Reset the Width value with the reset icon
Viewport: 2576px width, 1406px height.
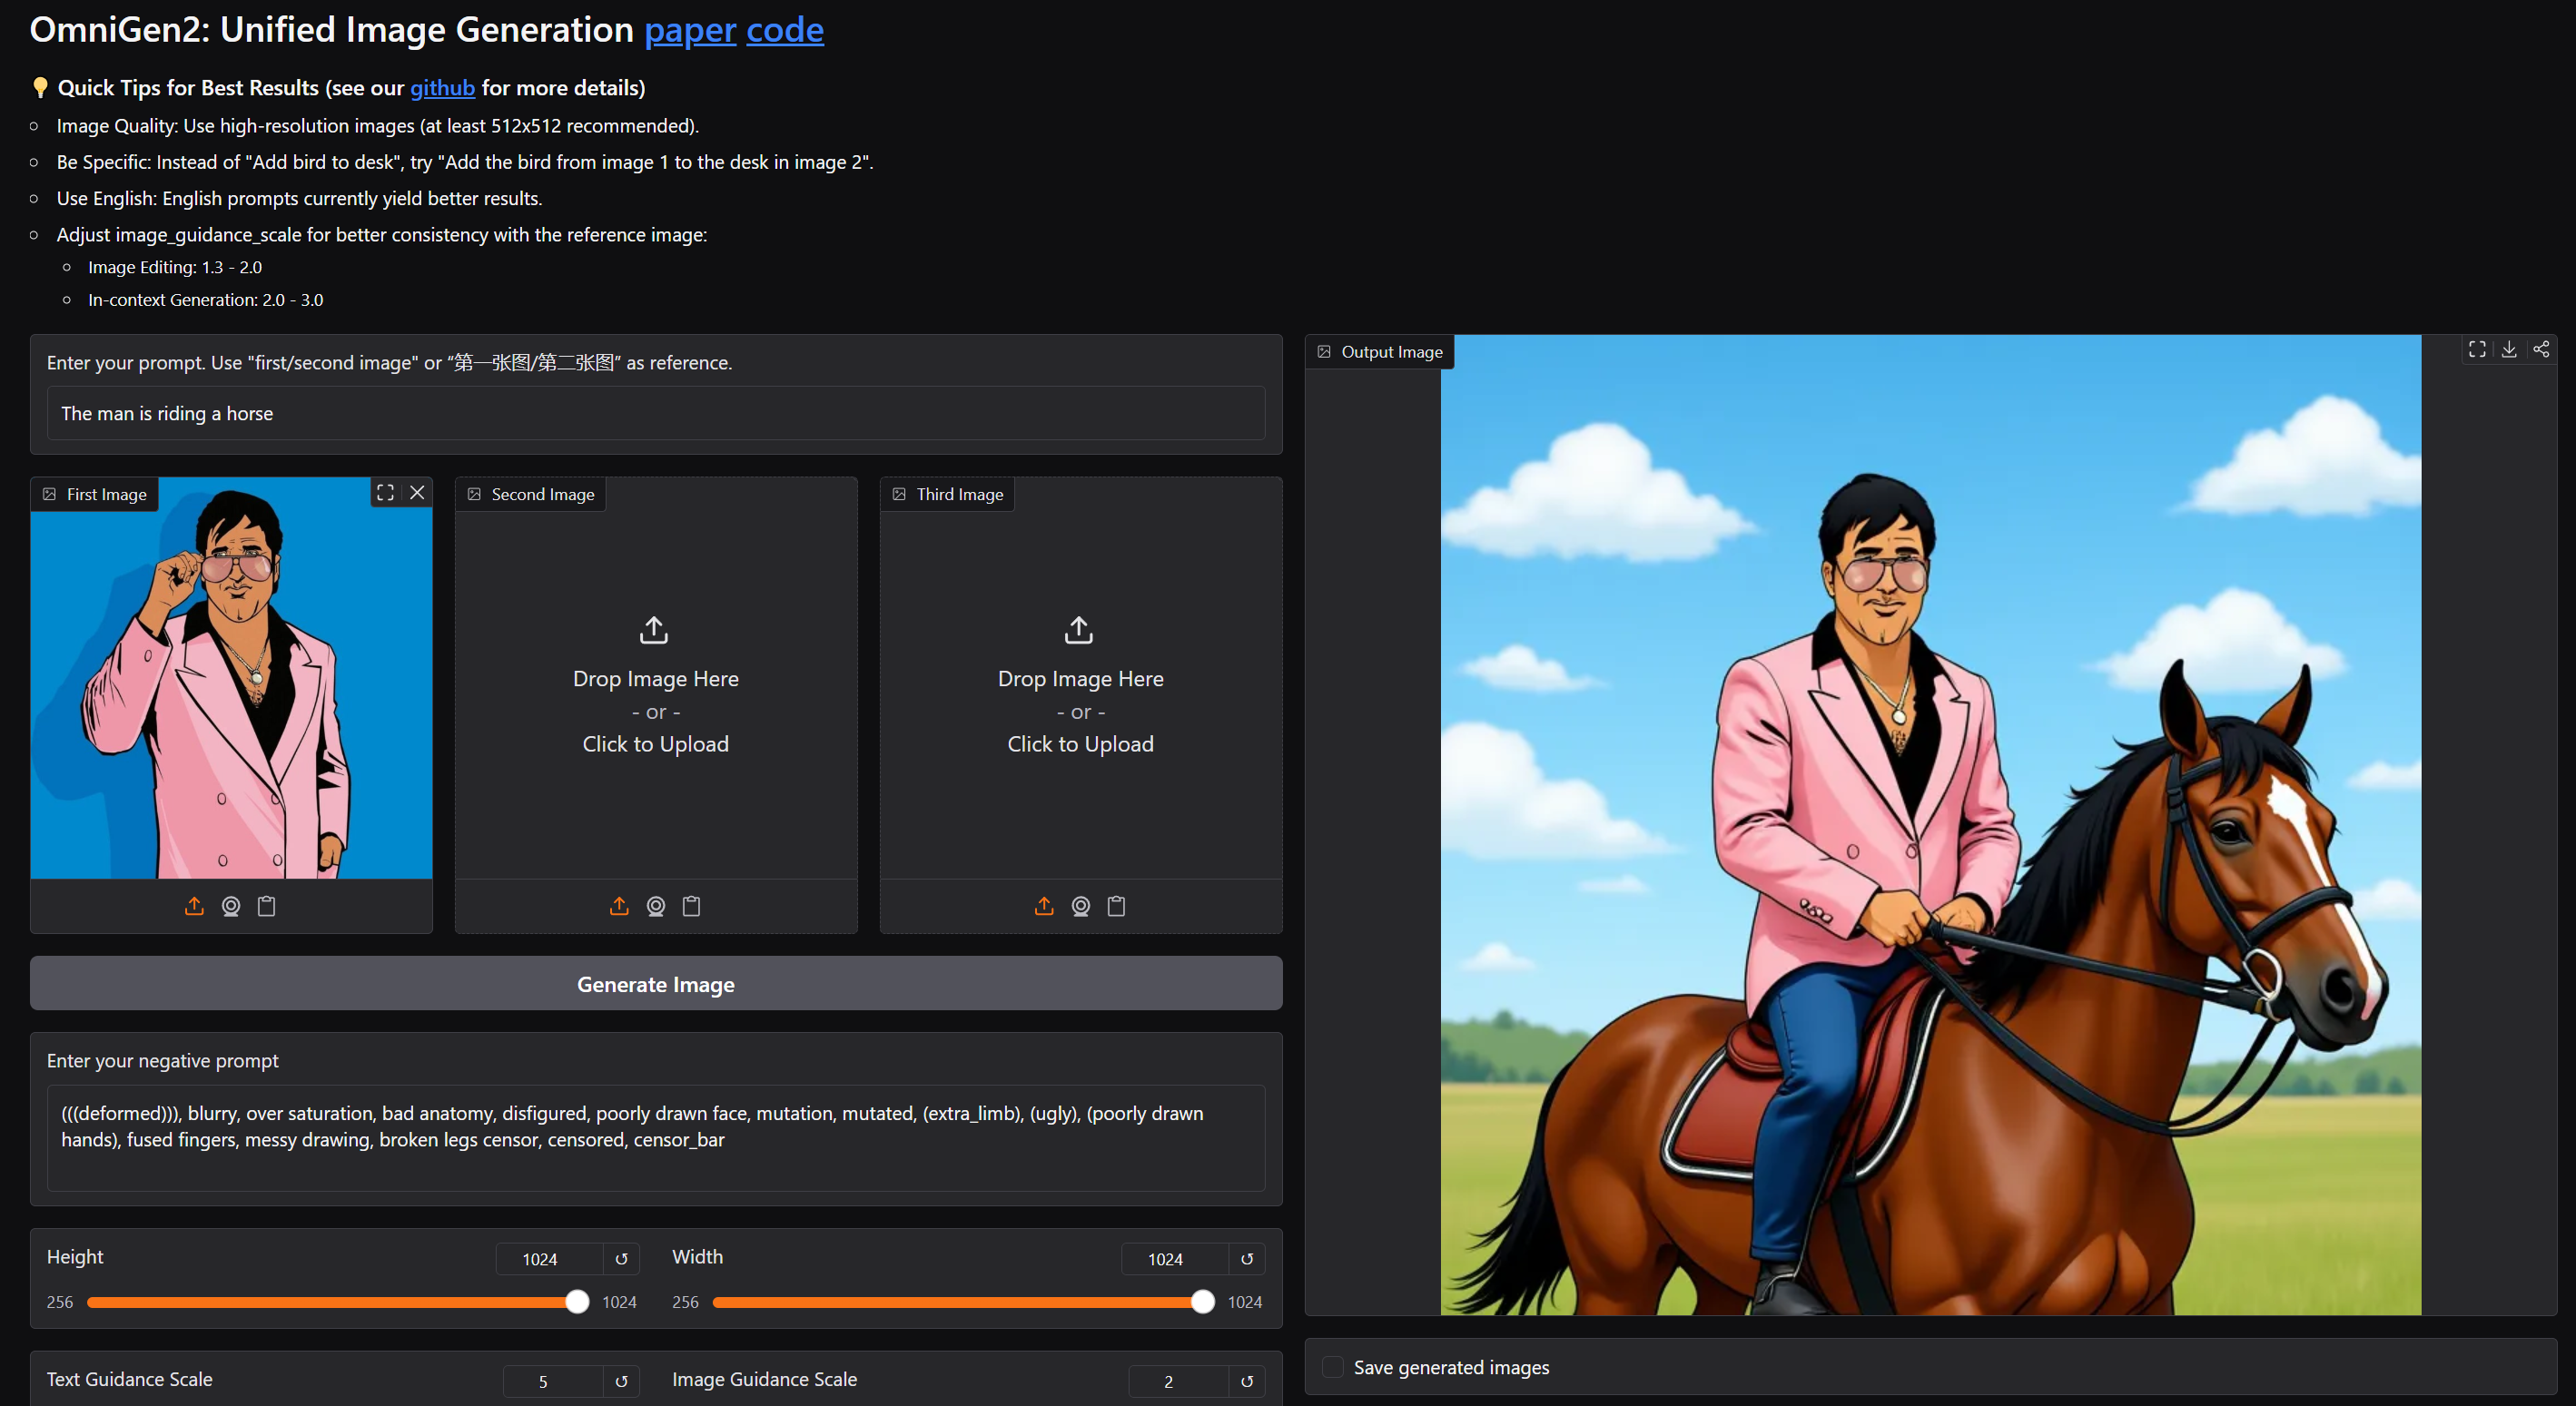tap(1247, 1259)
